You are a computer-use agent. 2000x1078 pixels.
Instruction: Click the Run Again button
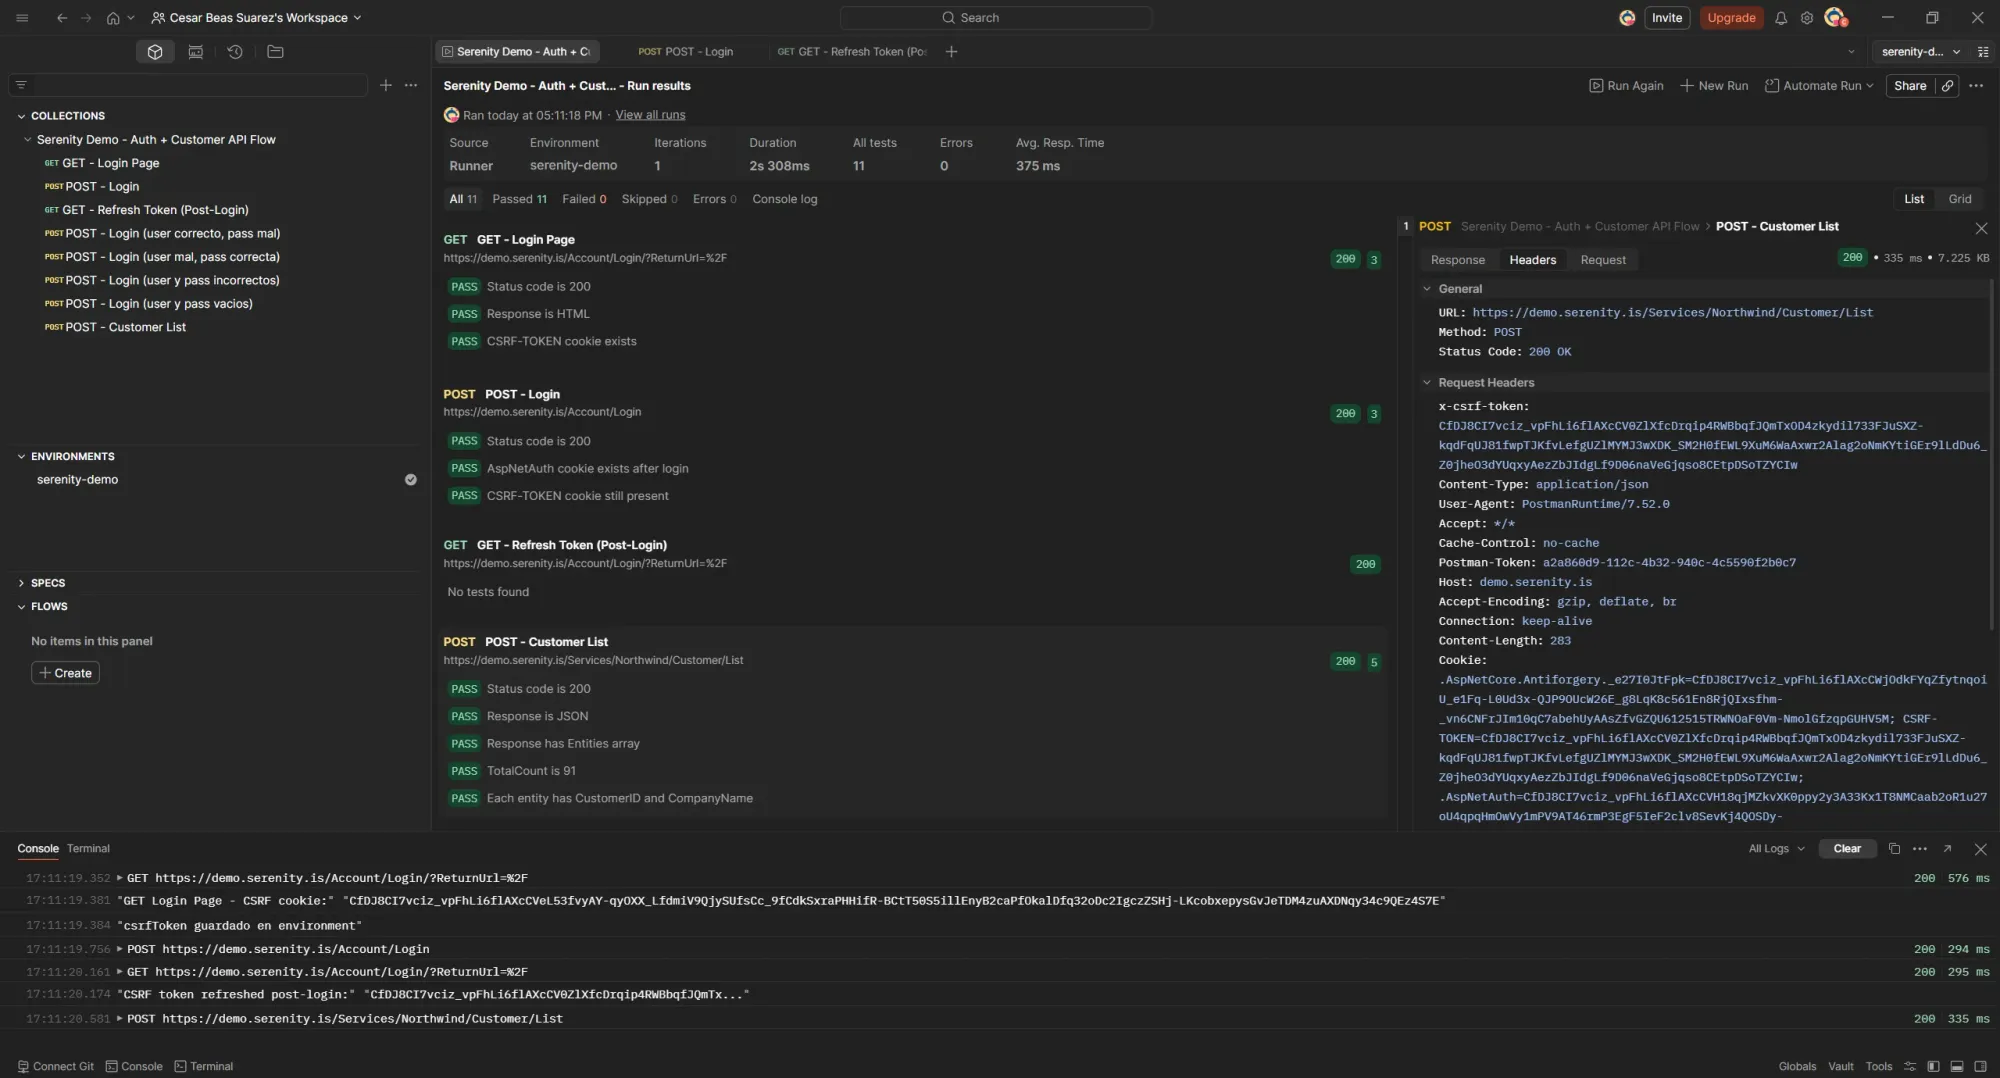pyautogui.click(x=1626, y=86)
